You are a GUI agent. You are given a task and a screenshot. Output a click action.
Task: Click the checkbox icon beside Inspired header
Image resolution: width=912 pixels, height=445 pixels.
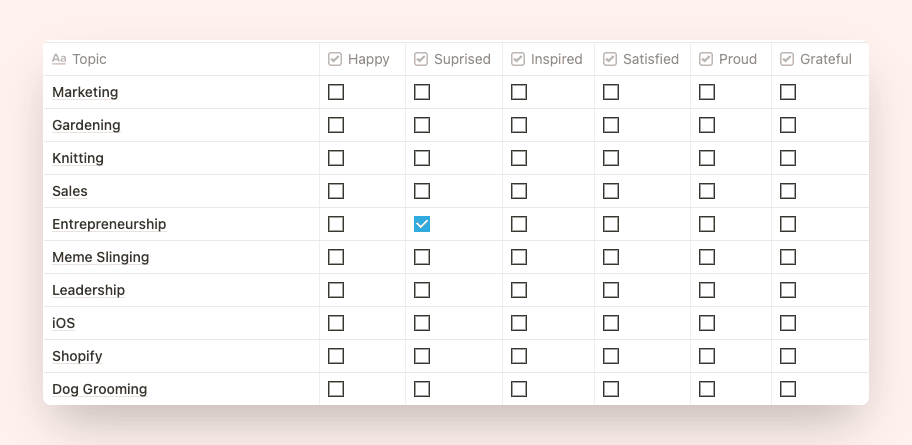click(518, 59)
